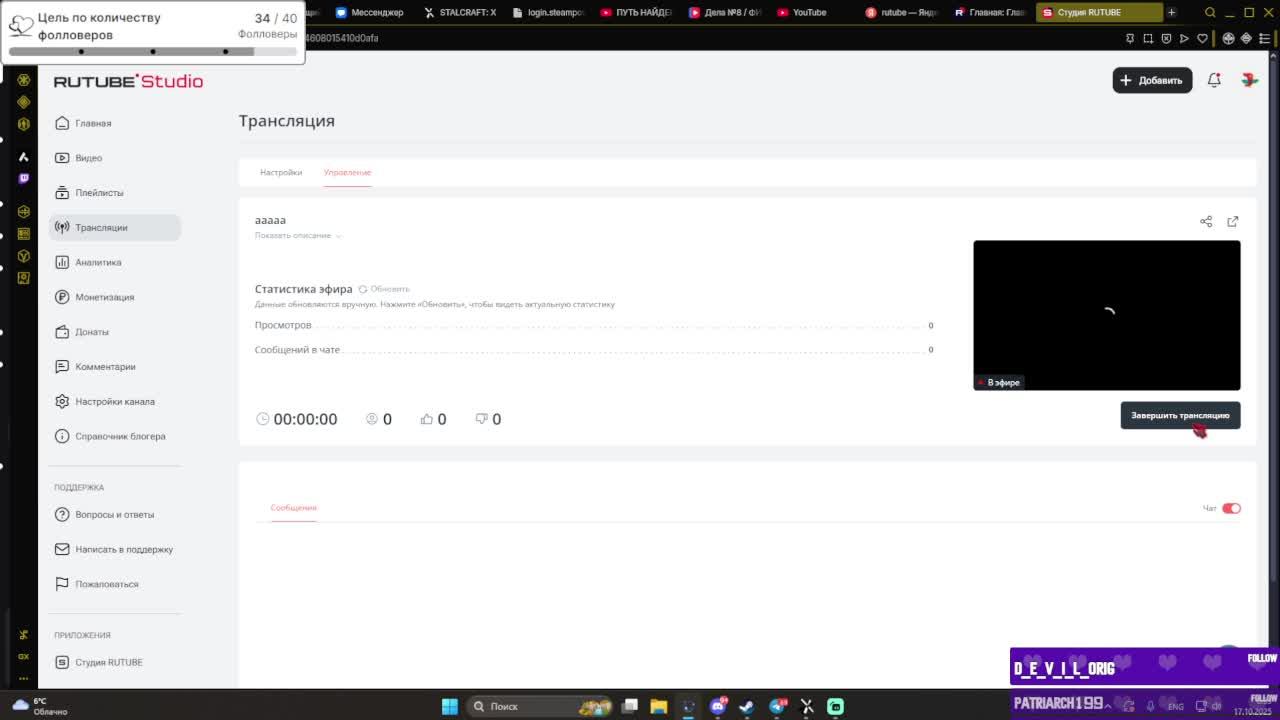1280x720 pixels.
Task: Switch to ПУТЬ НАЙДЕН browser tab
Action: [x=636, y=12]
